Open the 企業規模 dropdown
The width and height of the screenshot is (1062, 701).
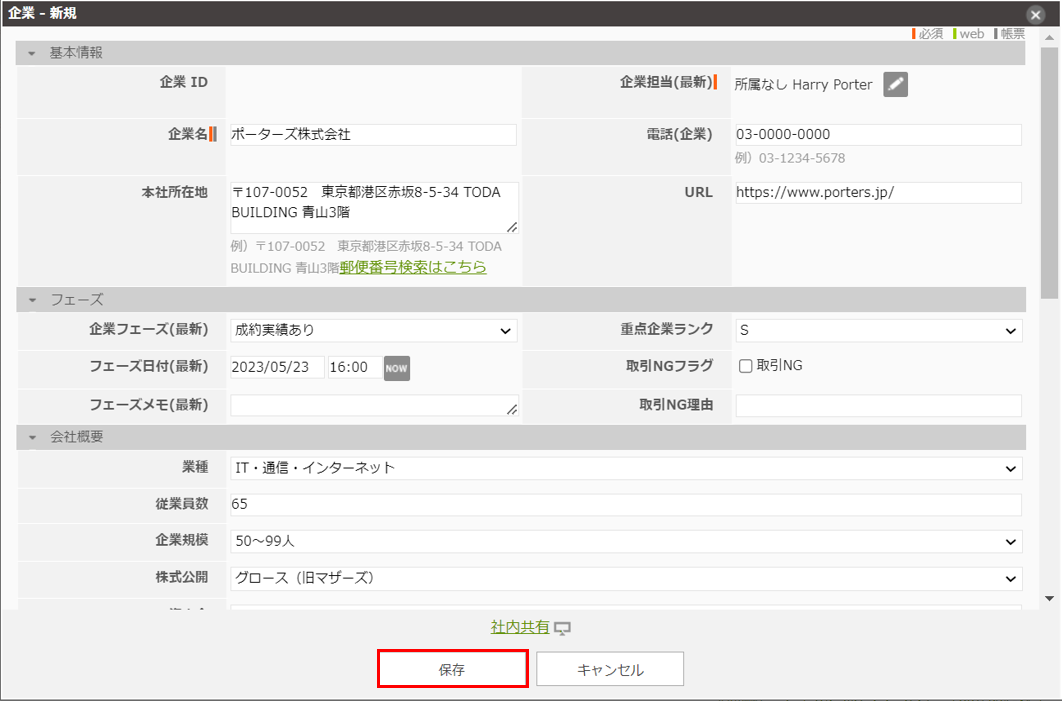tap(626, 541)
